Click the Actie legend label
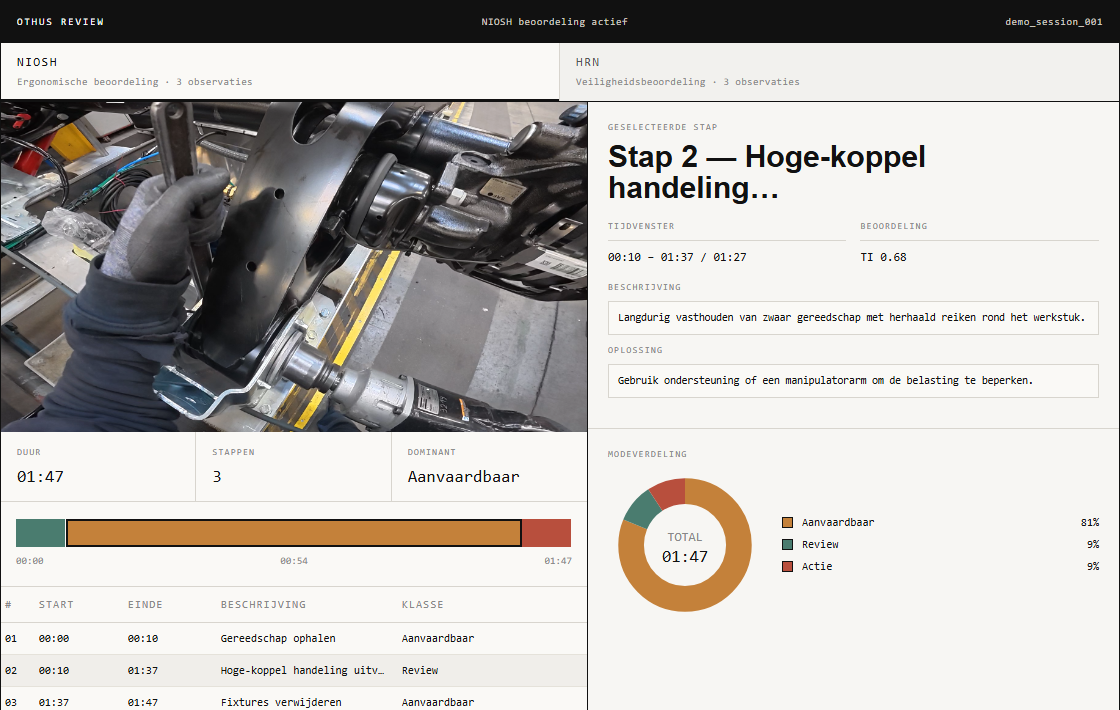This screenshot has height=710, width=1120. [x=816, y=566]
